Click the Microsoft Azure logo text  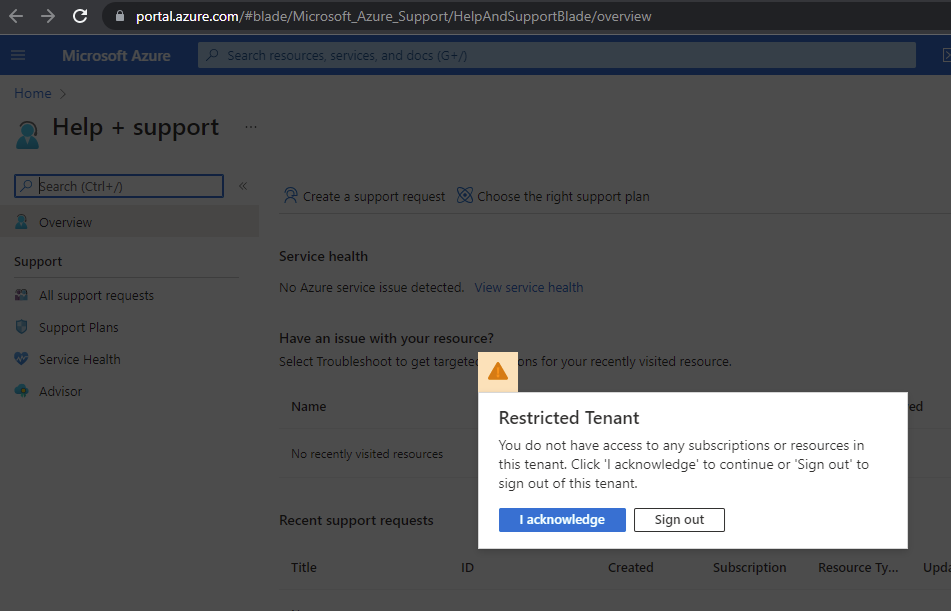[116, 55]
